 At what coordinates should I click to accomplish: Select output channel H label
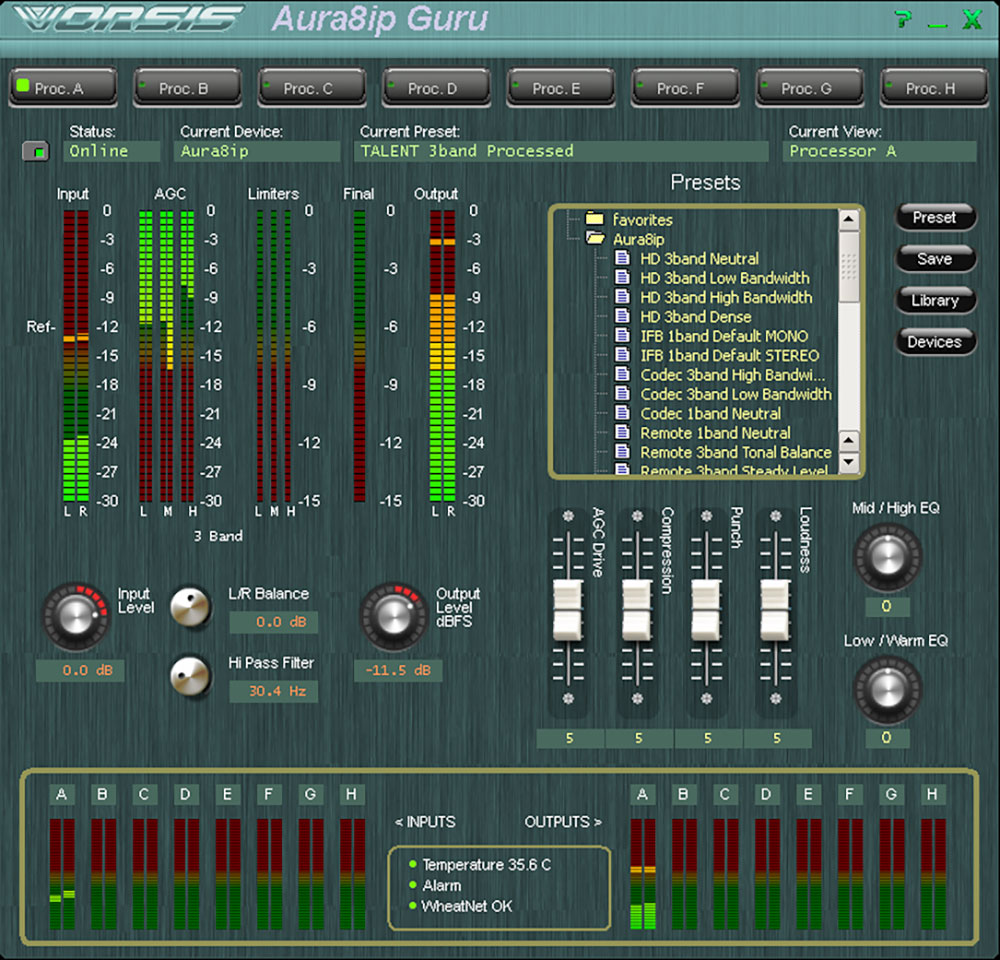tap(932, 795)
